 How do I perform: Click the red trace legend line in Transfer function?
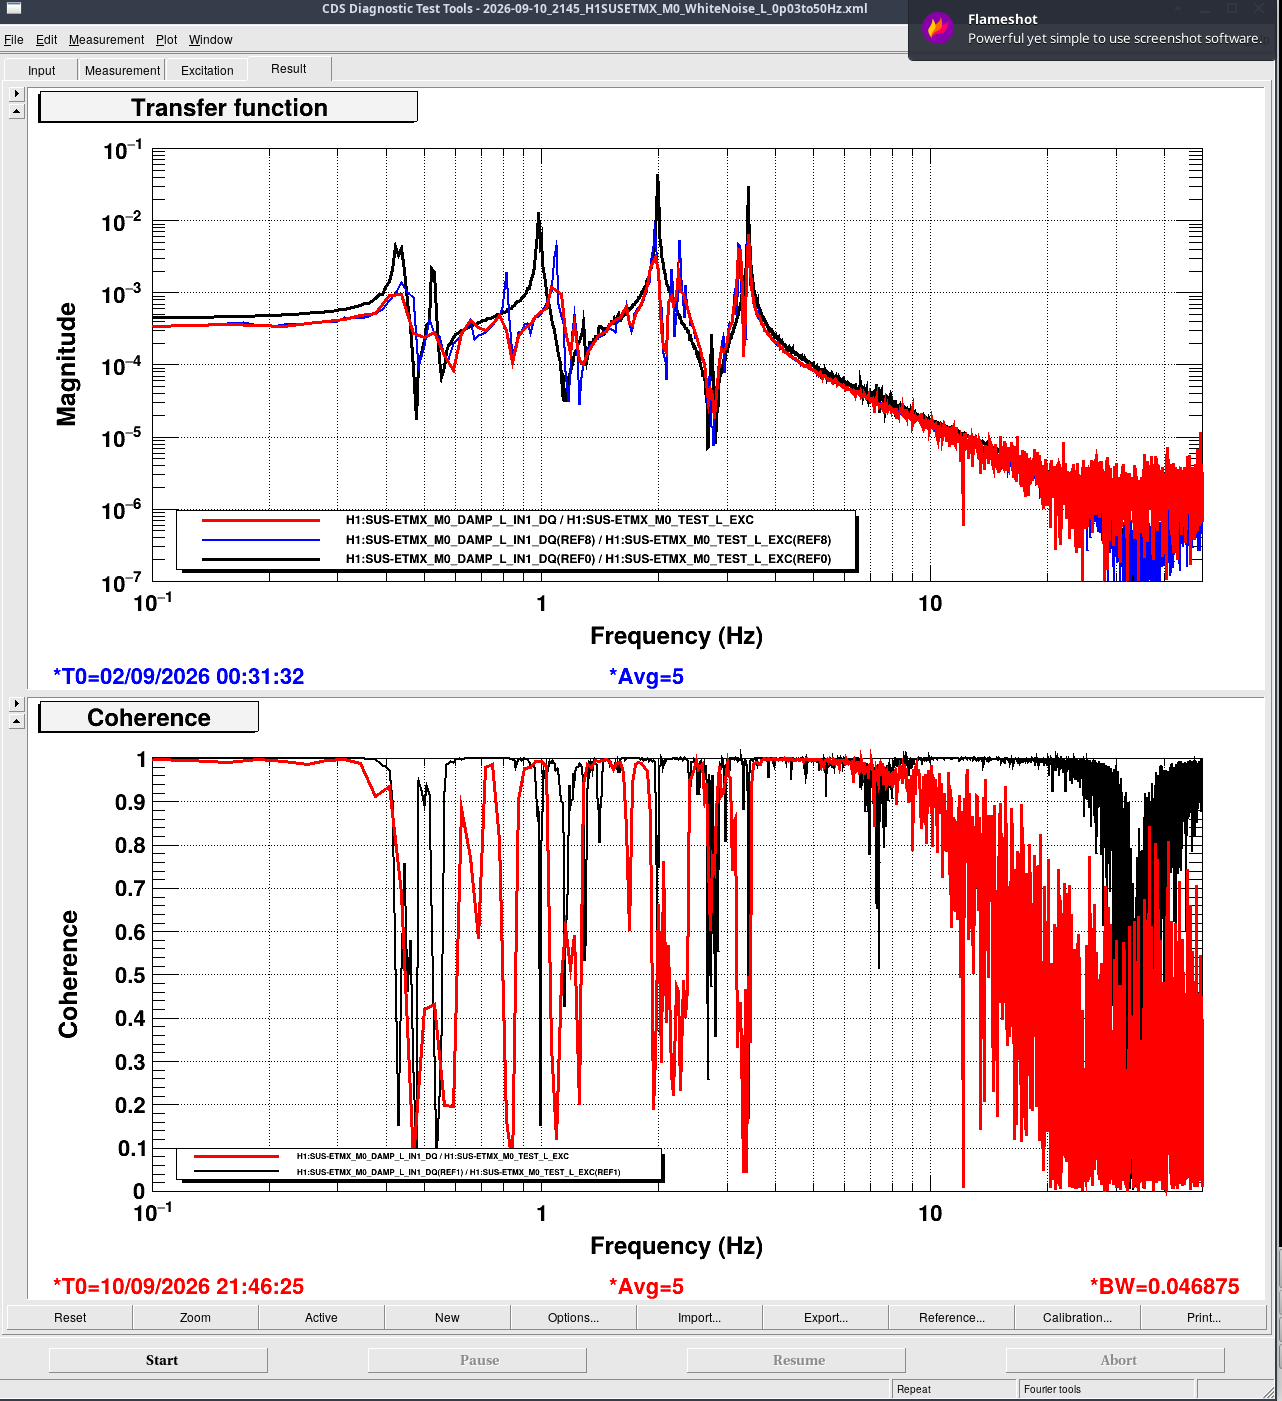pos(261,520)
